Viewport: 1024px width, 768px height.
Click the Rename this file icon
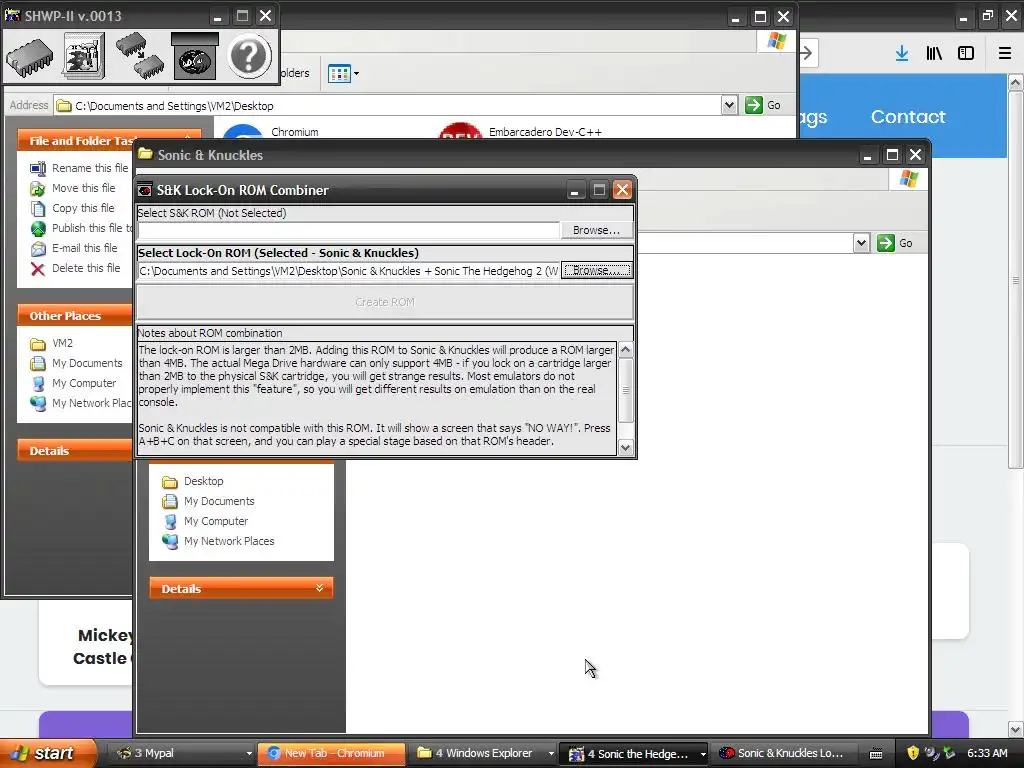click(x=38, y=168)
